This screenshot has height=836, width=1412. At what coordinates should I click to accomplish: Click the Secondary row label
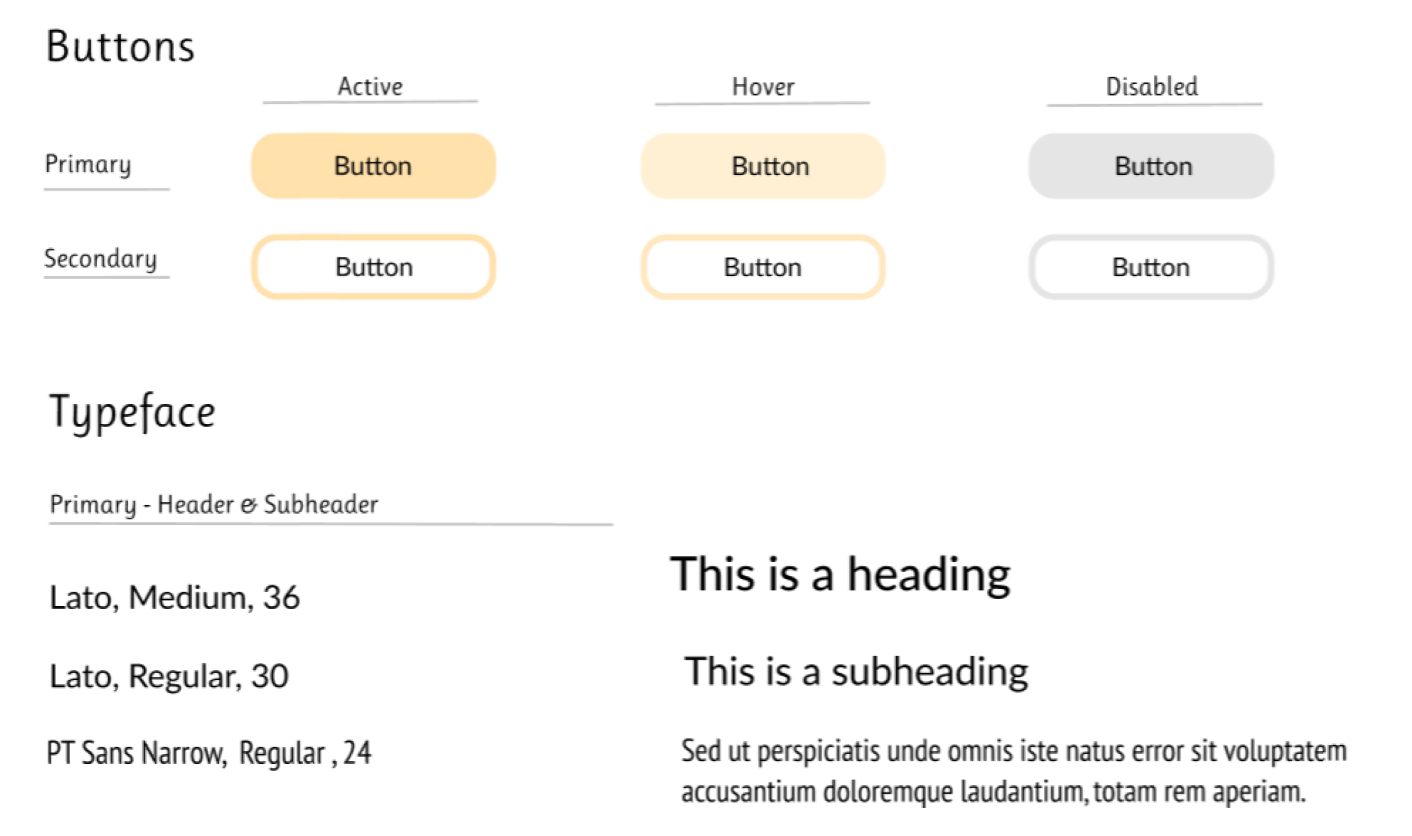100,259
